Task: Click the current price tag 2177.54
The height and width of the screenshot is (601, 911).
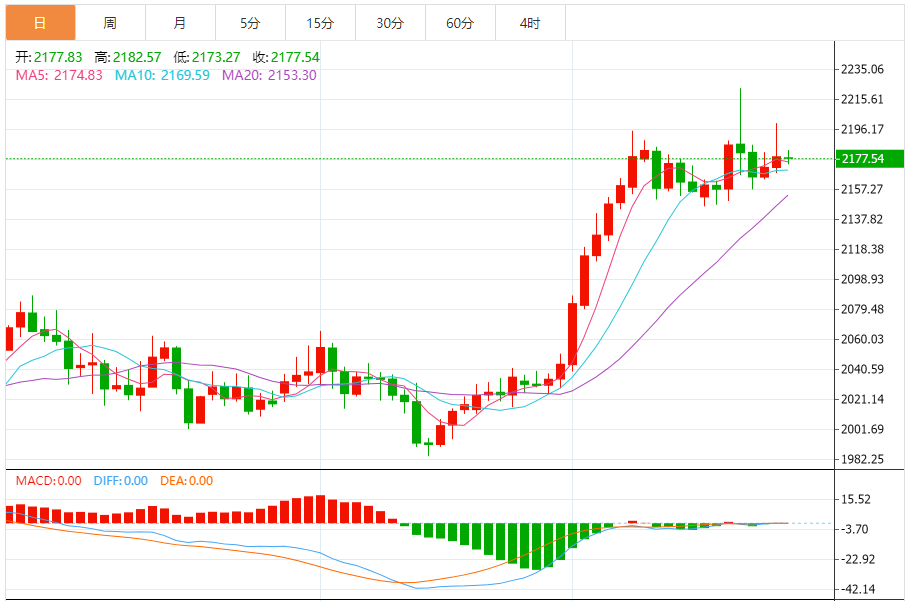Action: (x=870, y=159)
